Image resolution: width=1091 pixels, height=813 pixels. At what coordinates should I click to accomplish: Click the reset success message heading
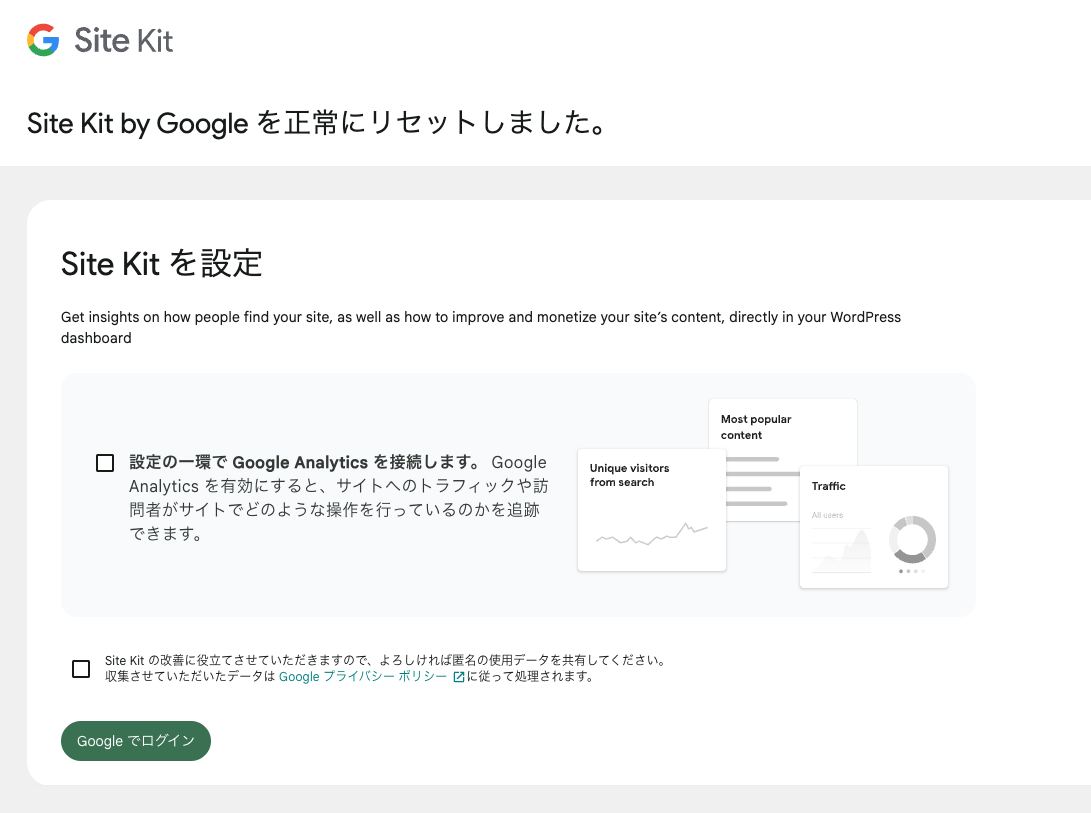(x=317, y=123)
